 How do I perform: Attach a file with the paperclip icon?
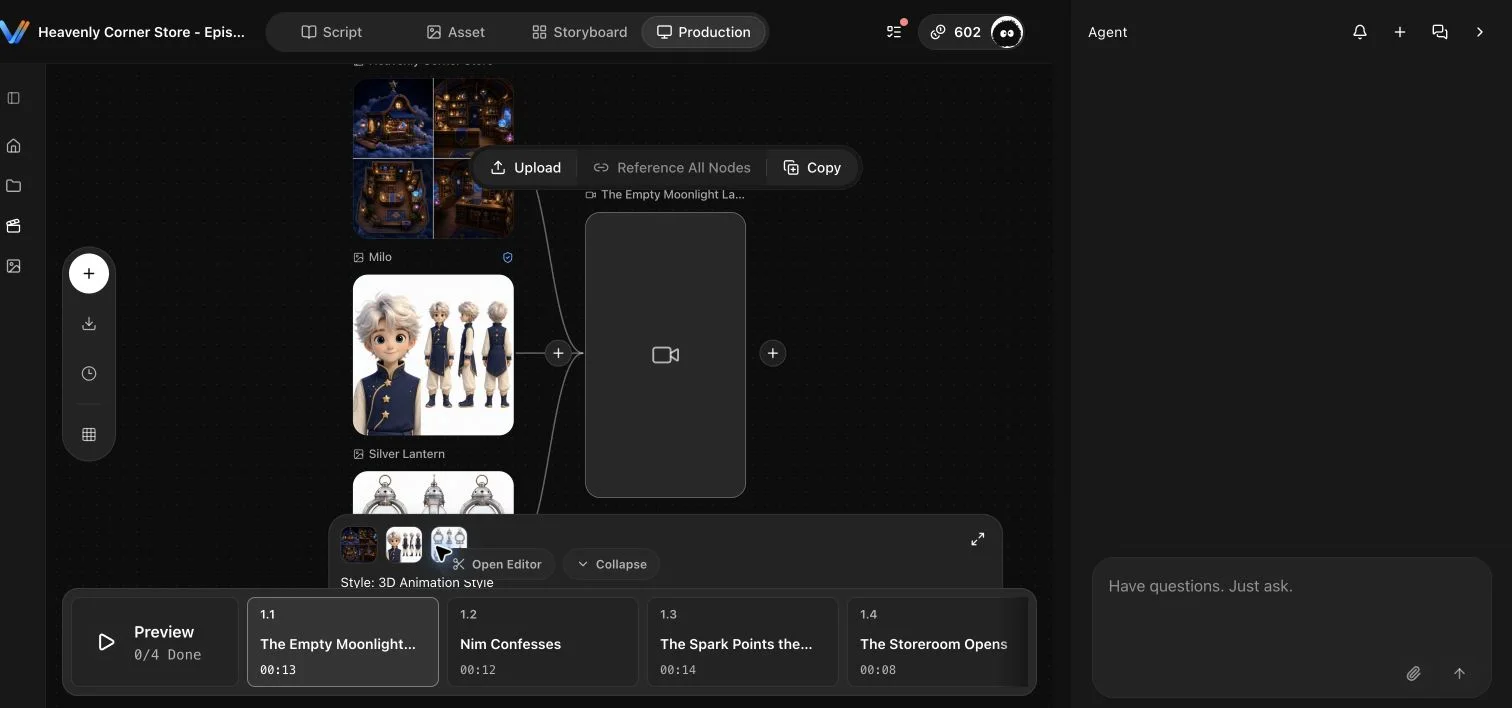tap(1413, 674)
